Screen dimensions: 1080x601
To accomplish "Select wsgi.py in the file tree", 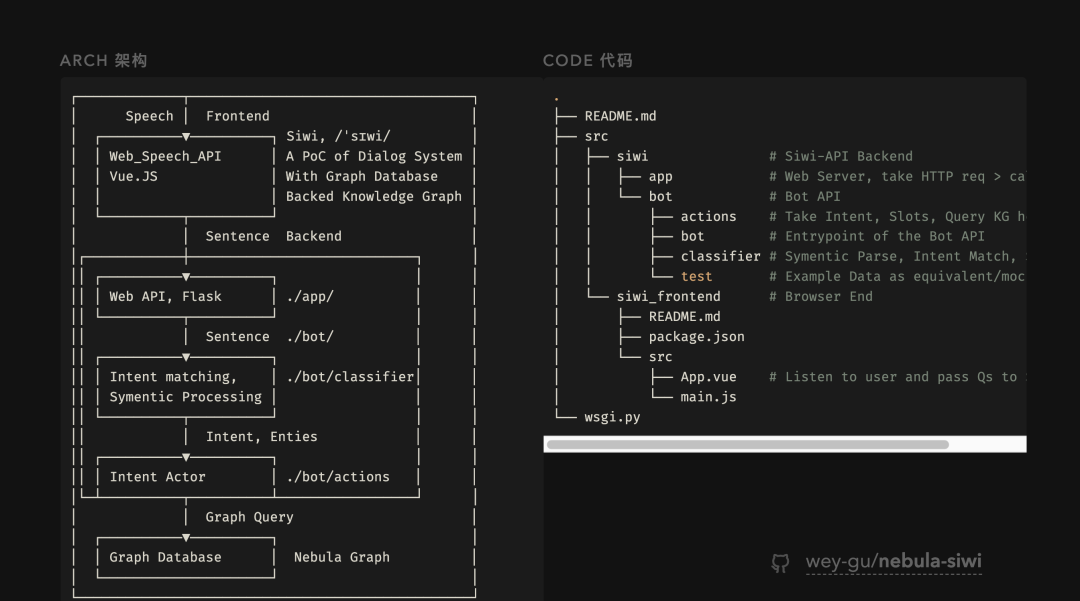I will (612, 417).
